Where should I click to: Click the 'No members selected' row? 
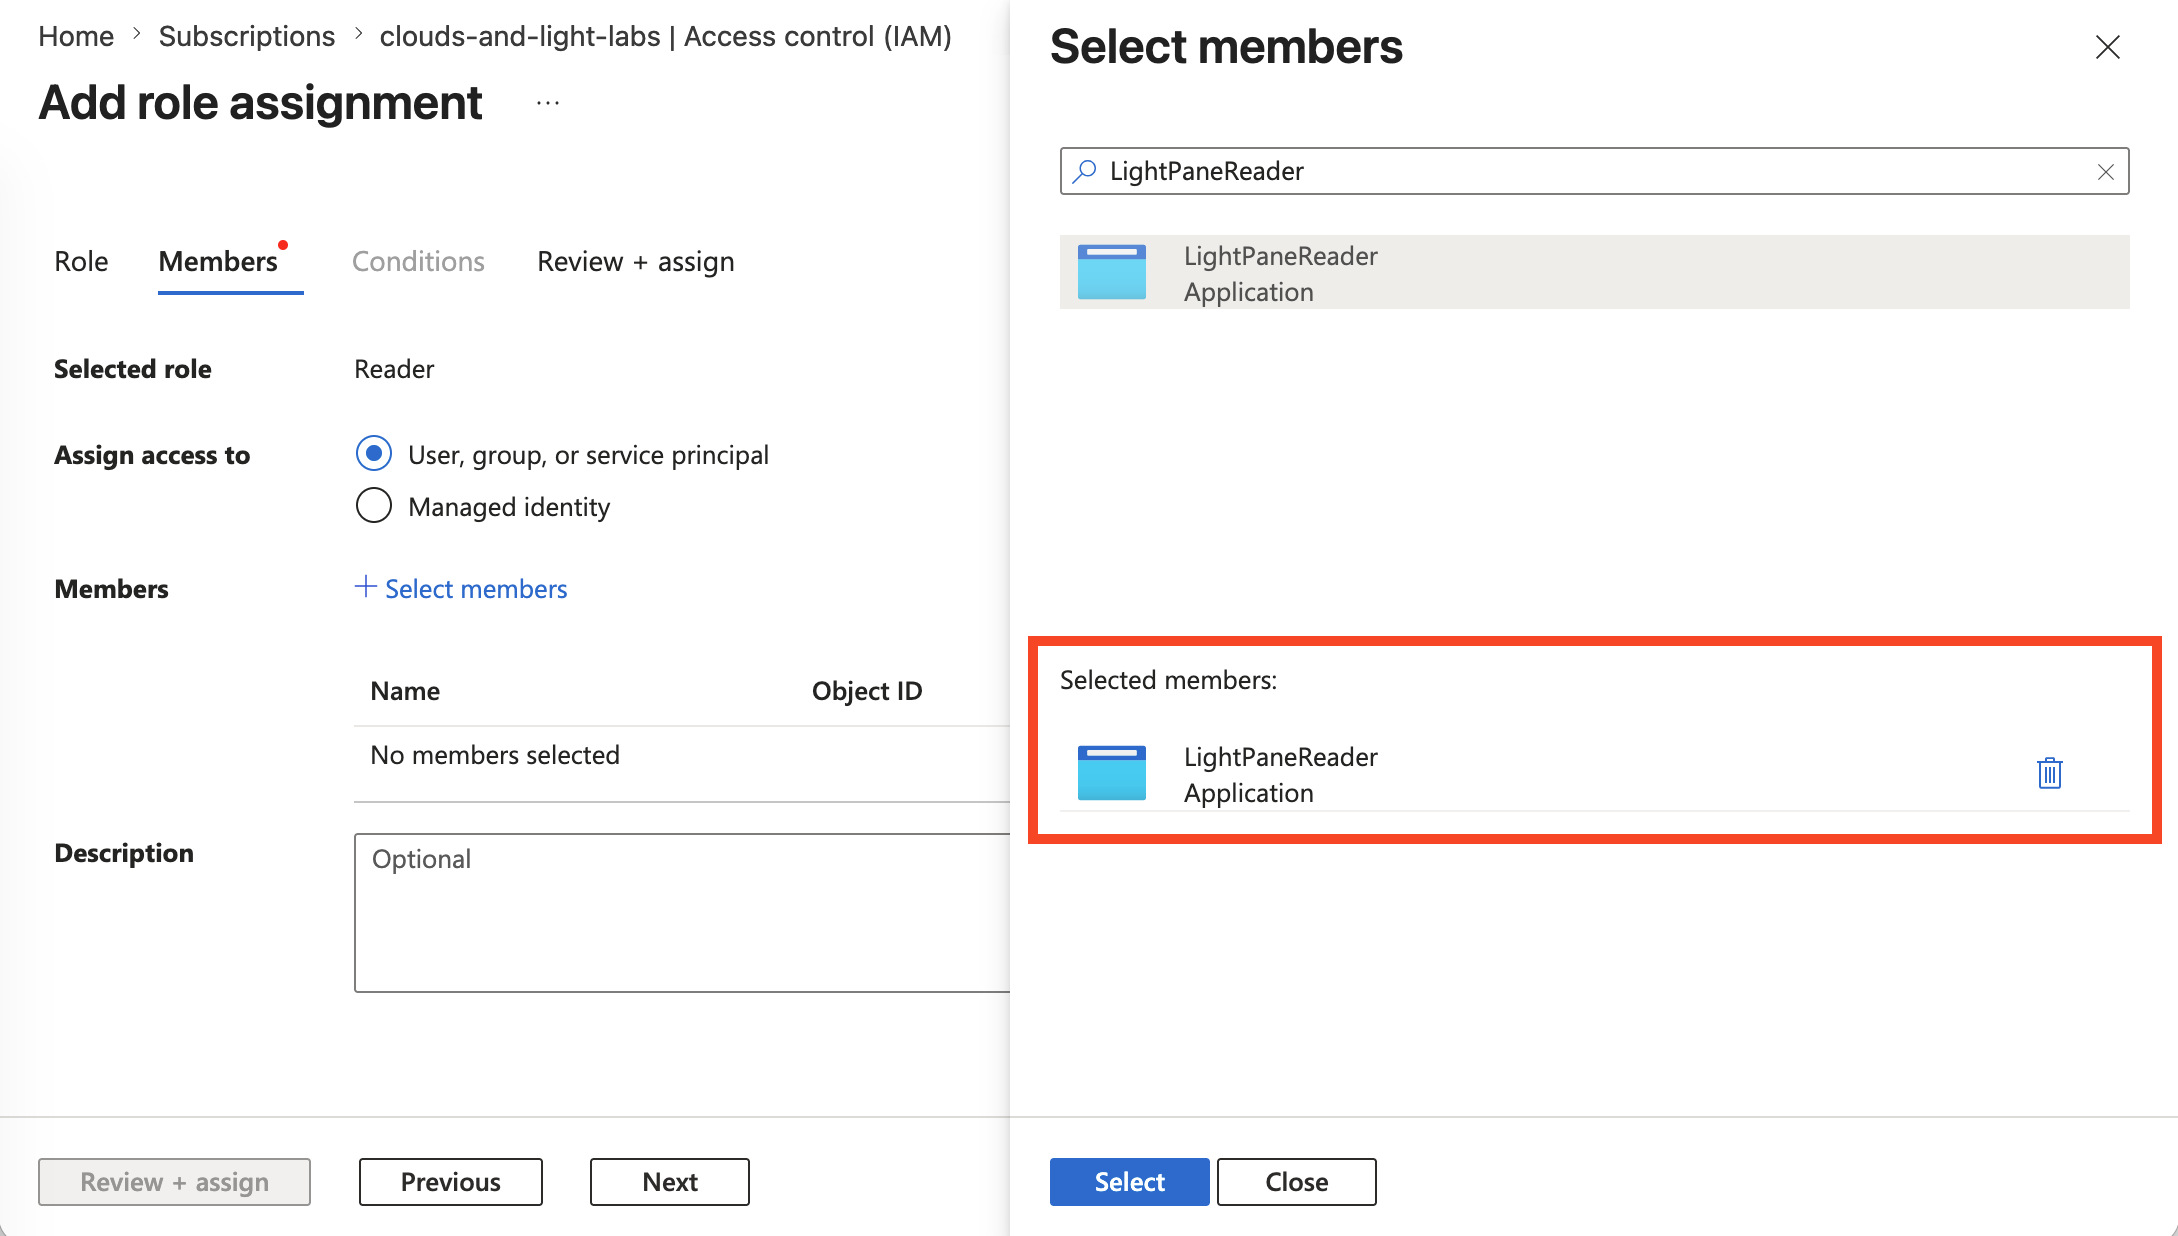point(682,755)
